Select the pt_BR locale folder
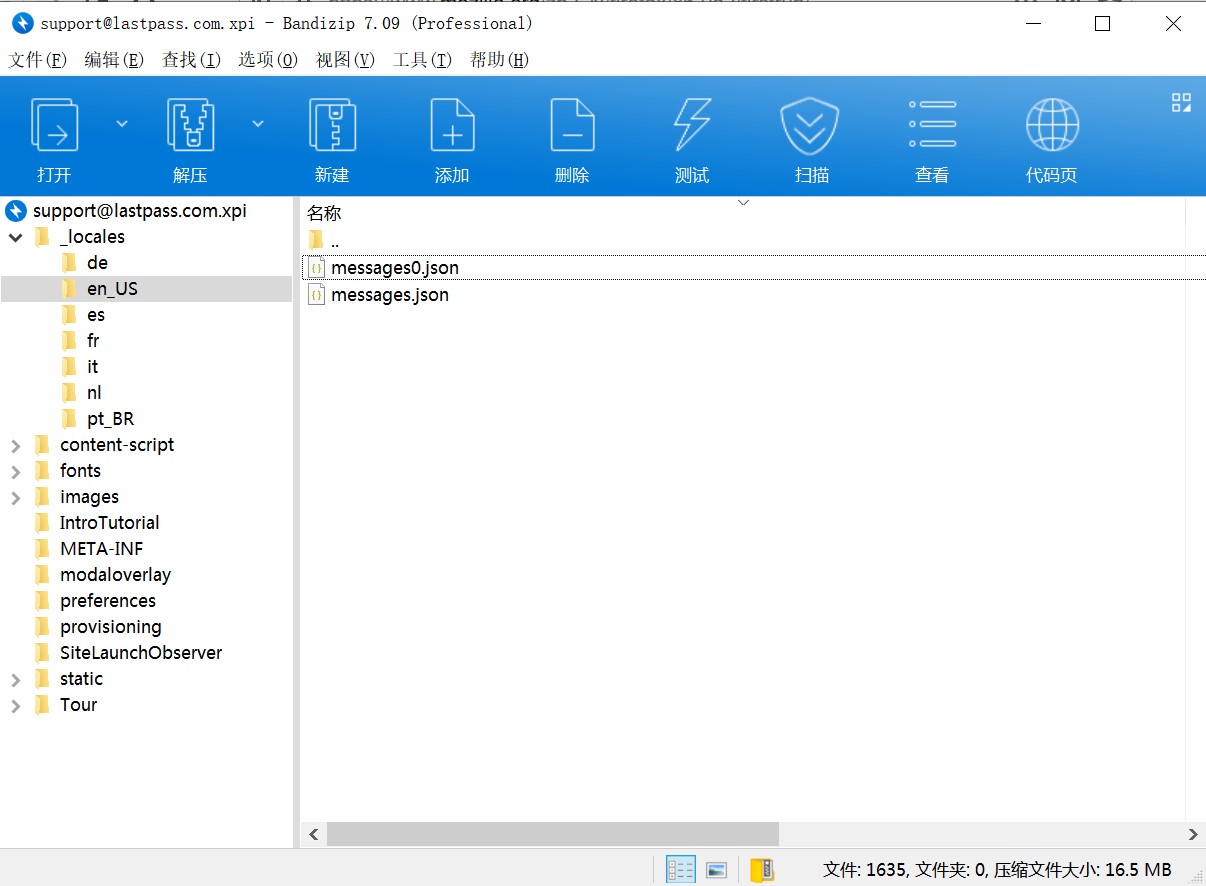This screenshot has width=1206, height=886. coord(110,419)
